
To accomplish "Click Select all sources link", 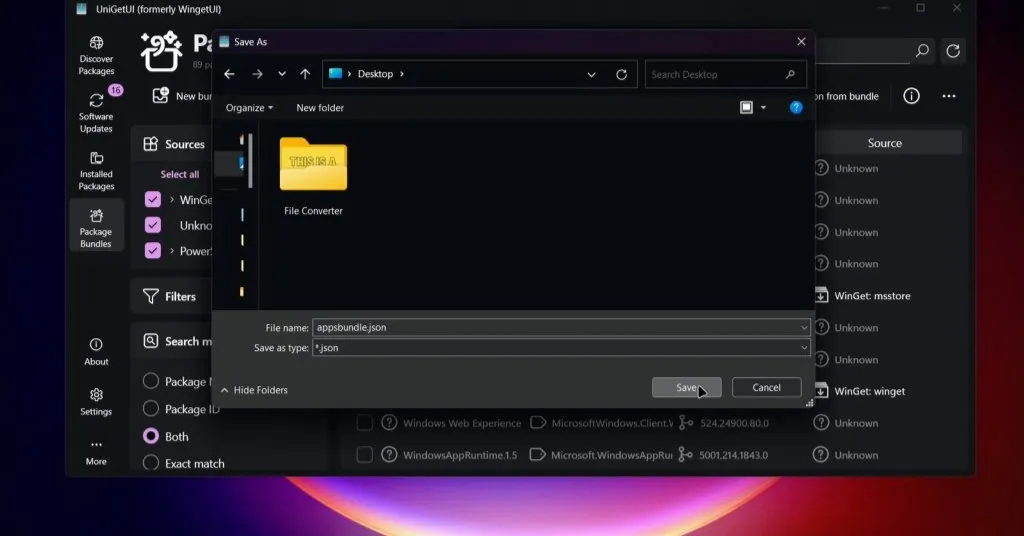I will tap(180, 174).
